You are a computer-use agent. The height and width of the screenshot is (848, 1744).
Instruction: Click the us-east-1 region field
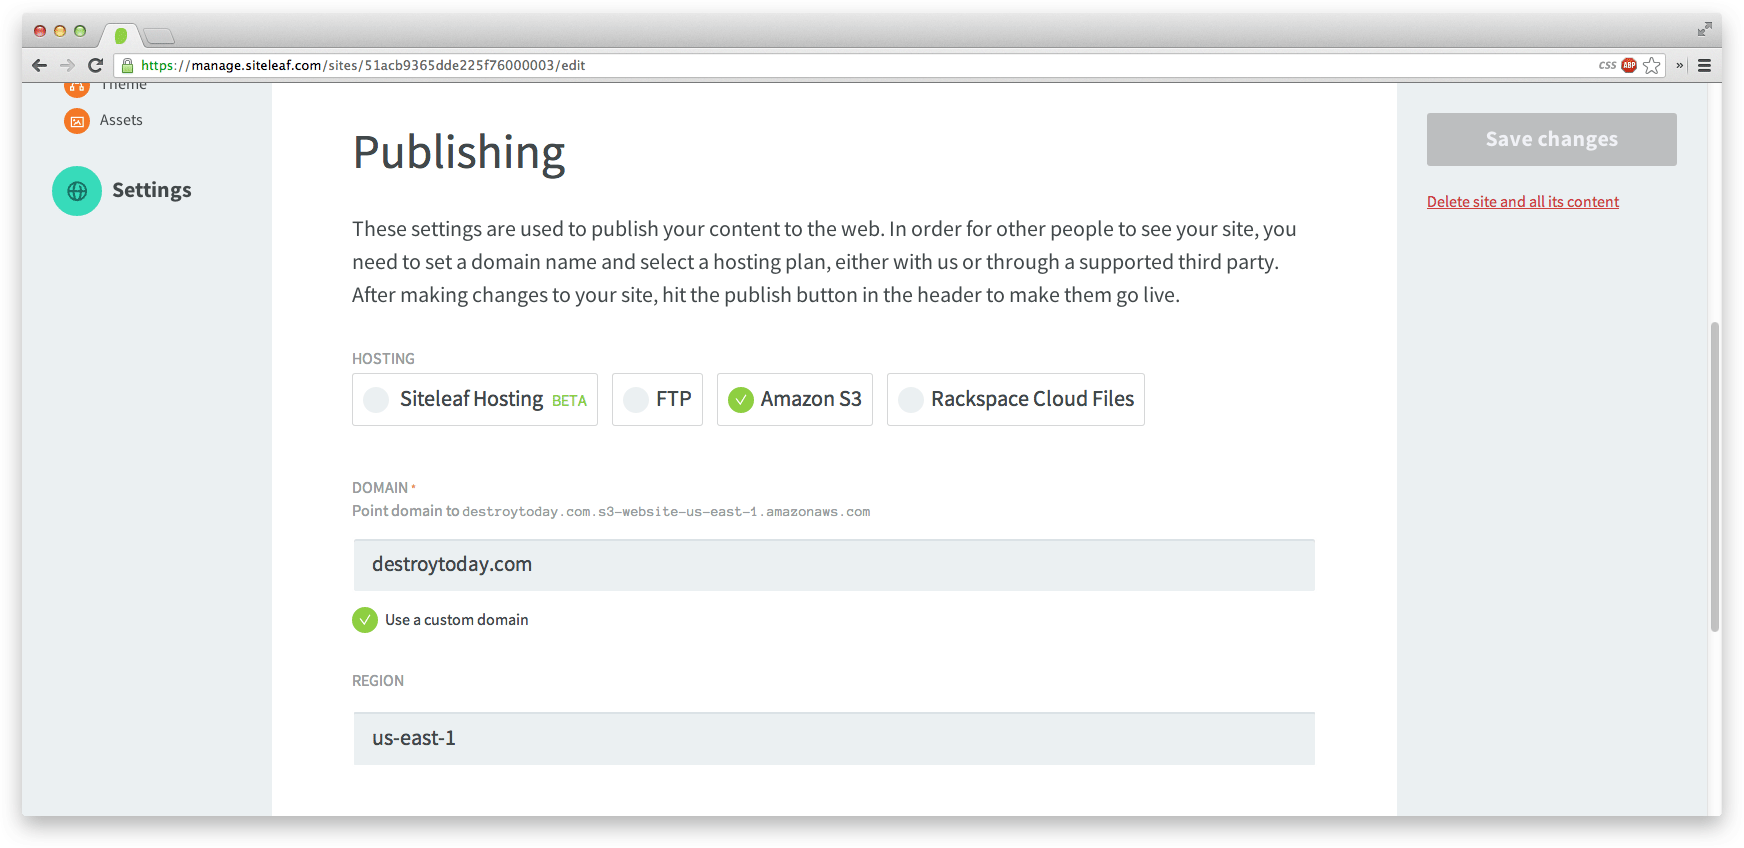[834, 739]
